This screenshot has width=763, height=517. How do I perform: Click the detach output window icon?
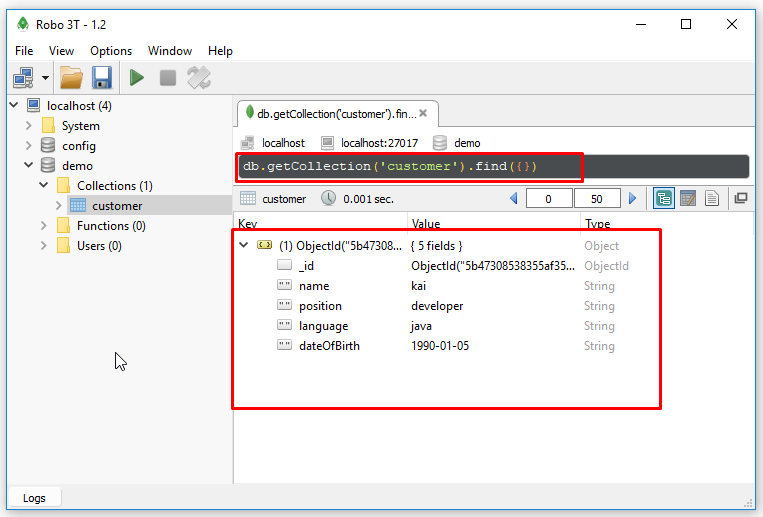coord(741,198)
